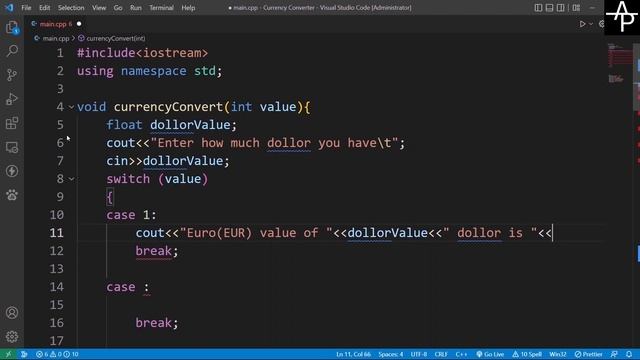Click 'switch' keyword on line 8
640x360 pixels.
click(128, 179)
